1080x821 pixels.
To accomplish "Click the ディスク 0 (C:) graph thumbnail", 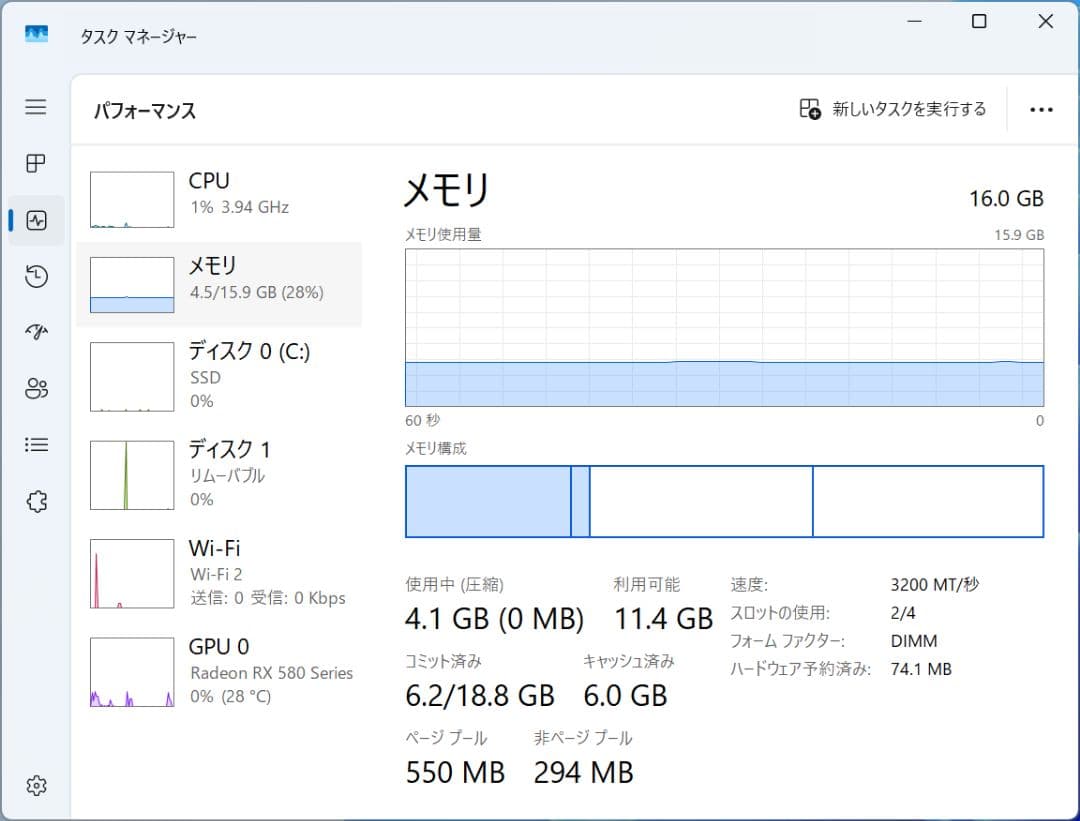I will tap(130, 377).
